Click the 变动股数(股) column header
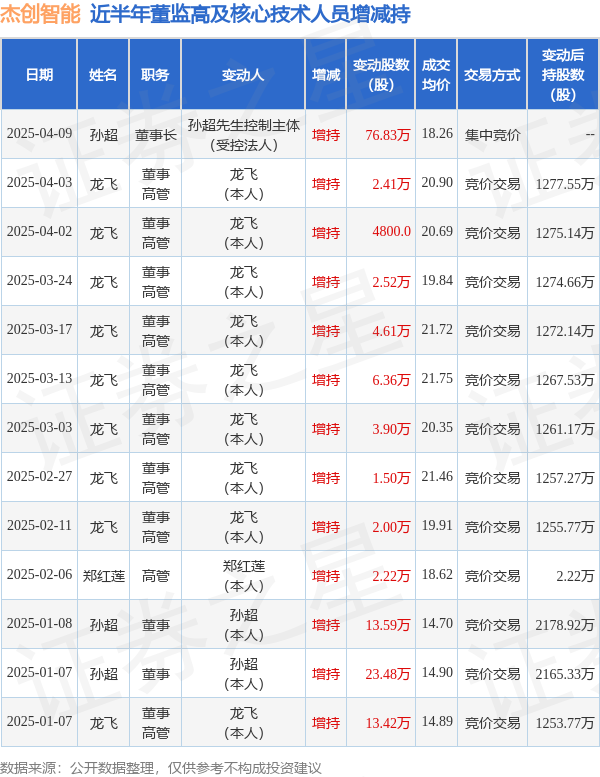Image resolution: width=600 pixels, height=777 pixels. pyautogui.click(x=381, y=75)
